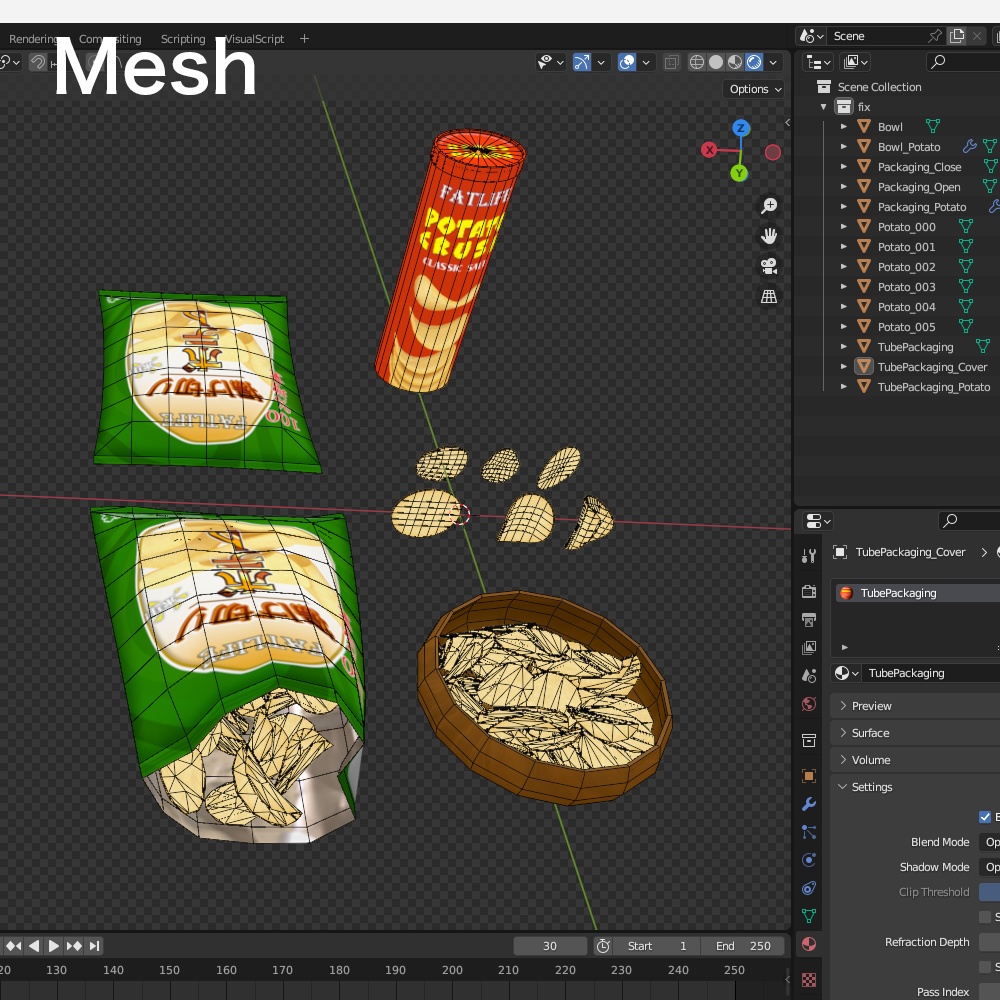This screenshot has width=1000, height=1000.
Task: Switch to material preview shading
Action: pos(735,62)
